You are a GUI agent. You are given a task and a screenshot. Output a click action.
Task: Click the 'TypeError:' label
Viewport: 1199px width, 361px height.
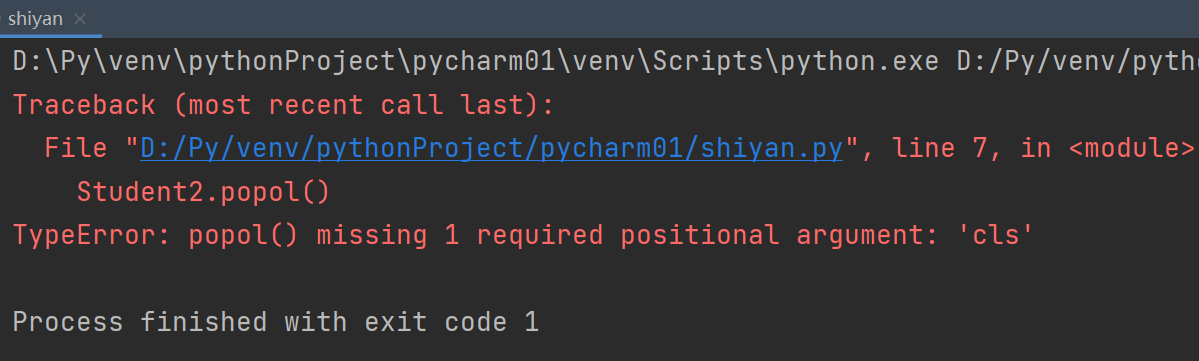[x=92, y=236]
